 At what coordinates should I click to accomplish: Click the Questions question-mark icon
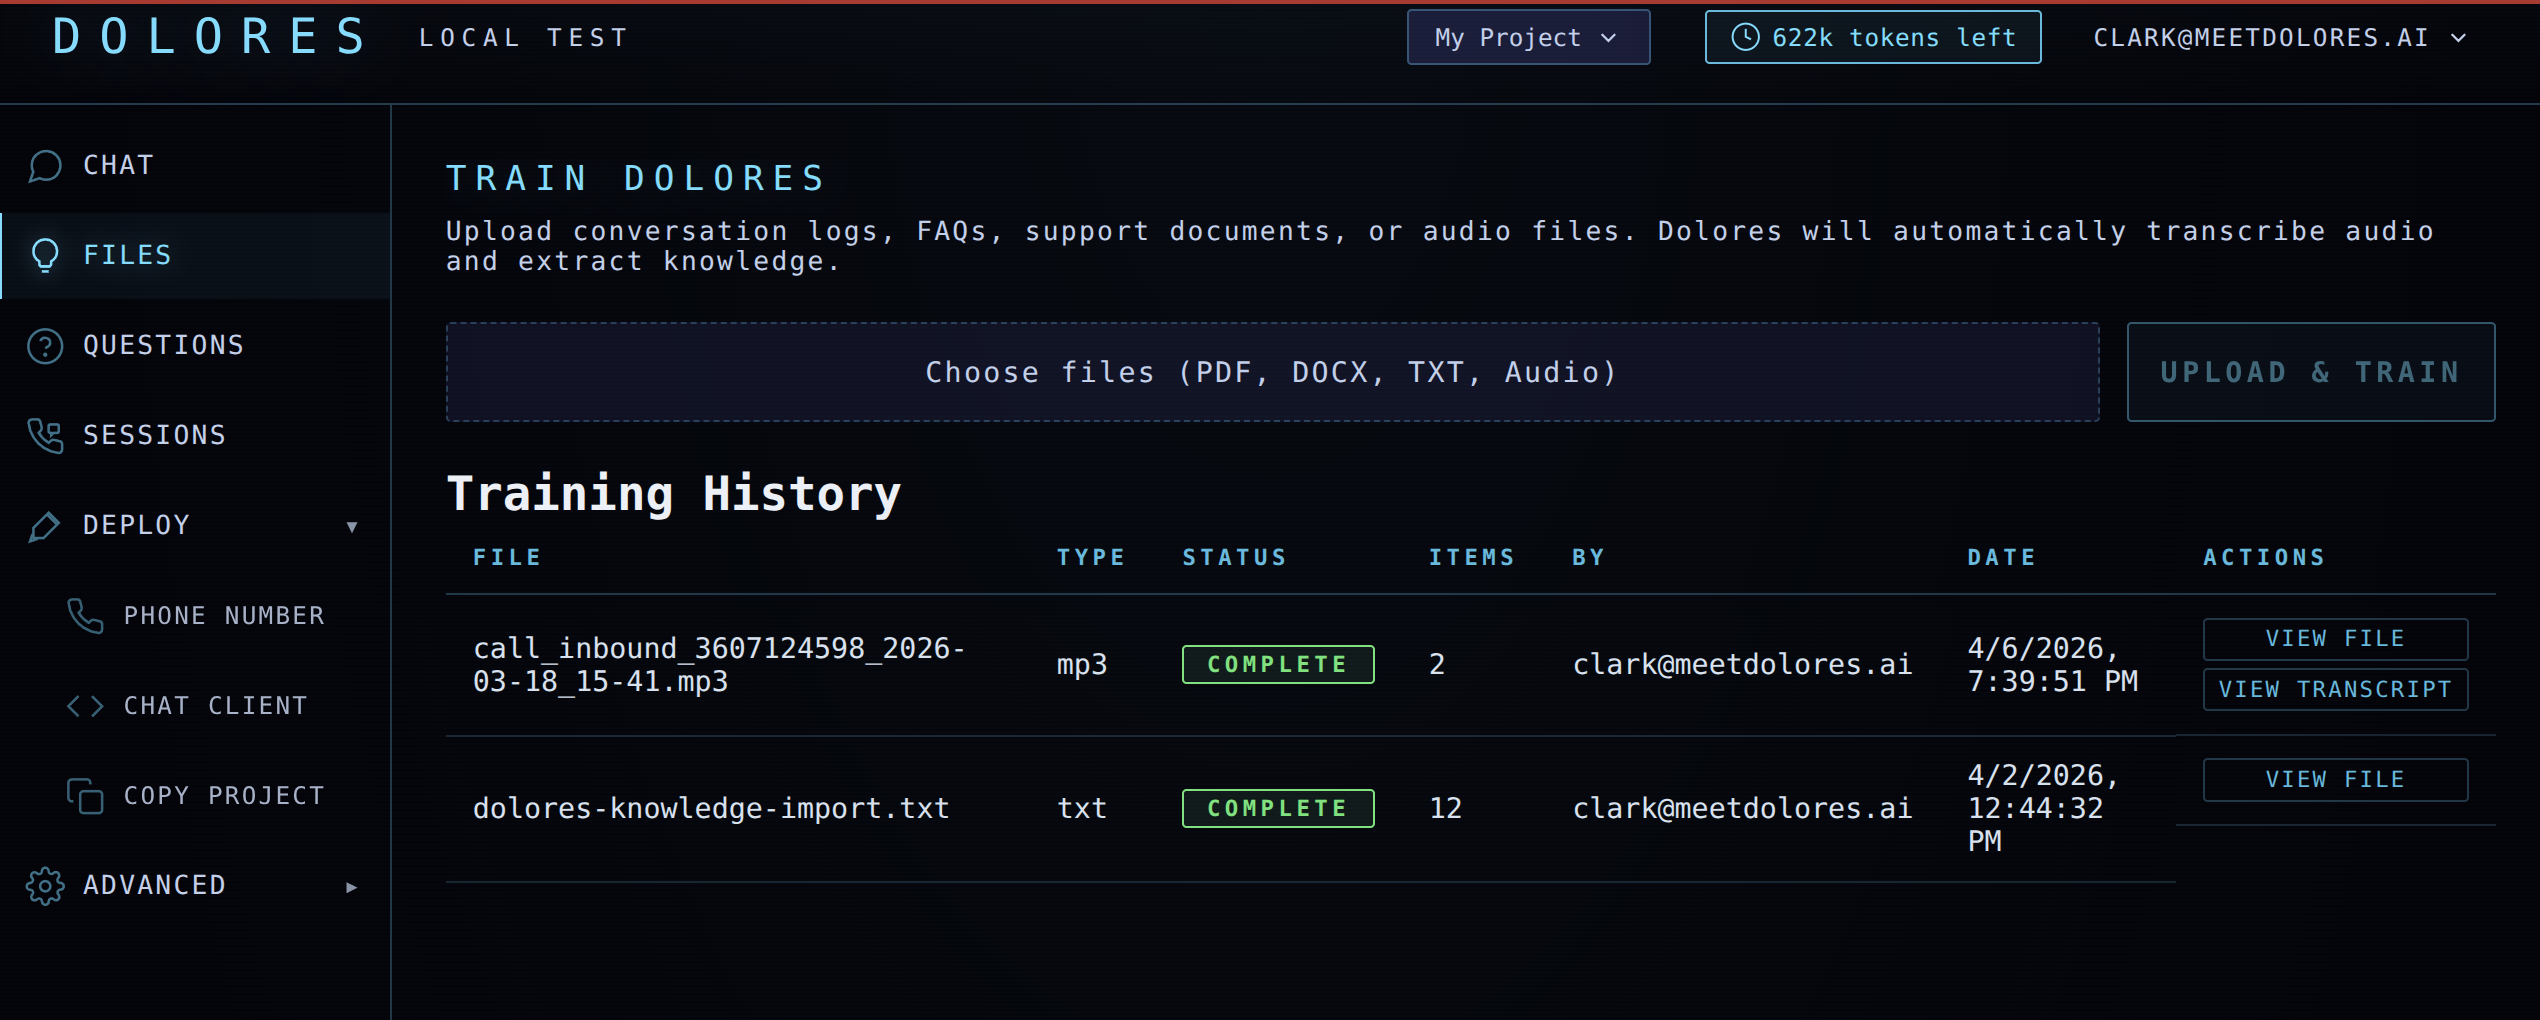coord(45,346)
